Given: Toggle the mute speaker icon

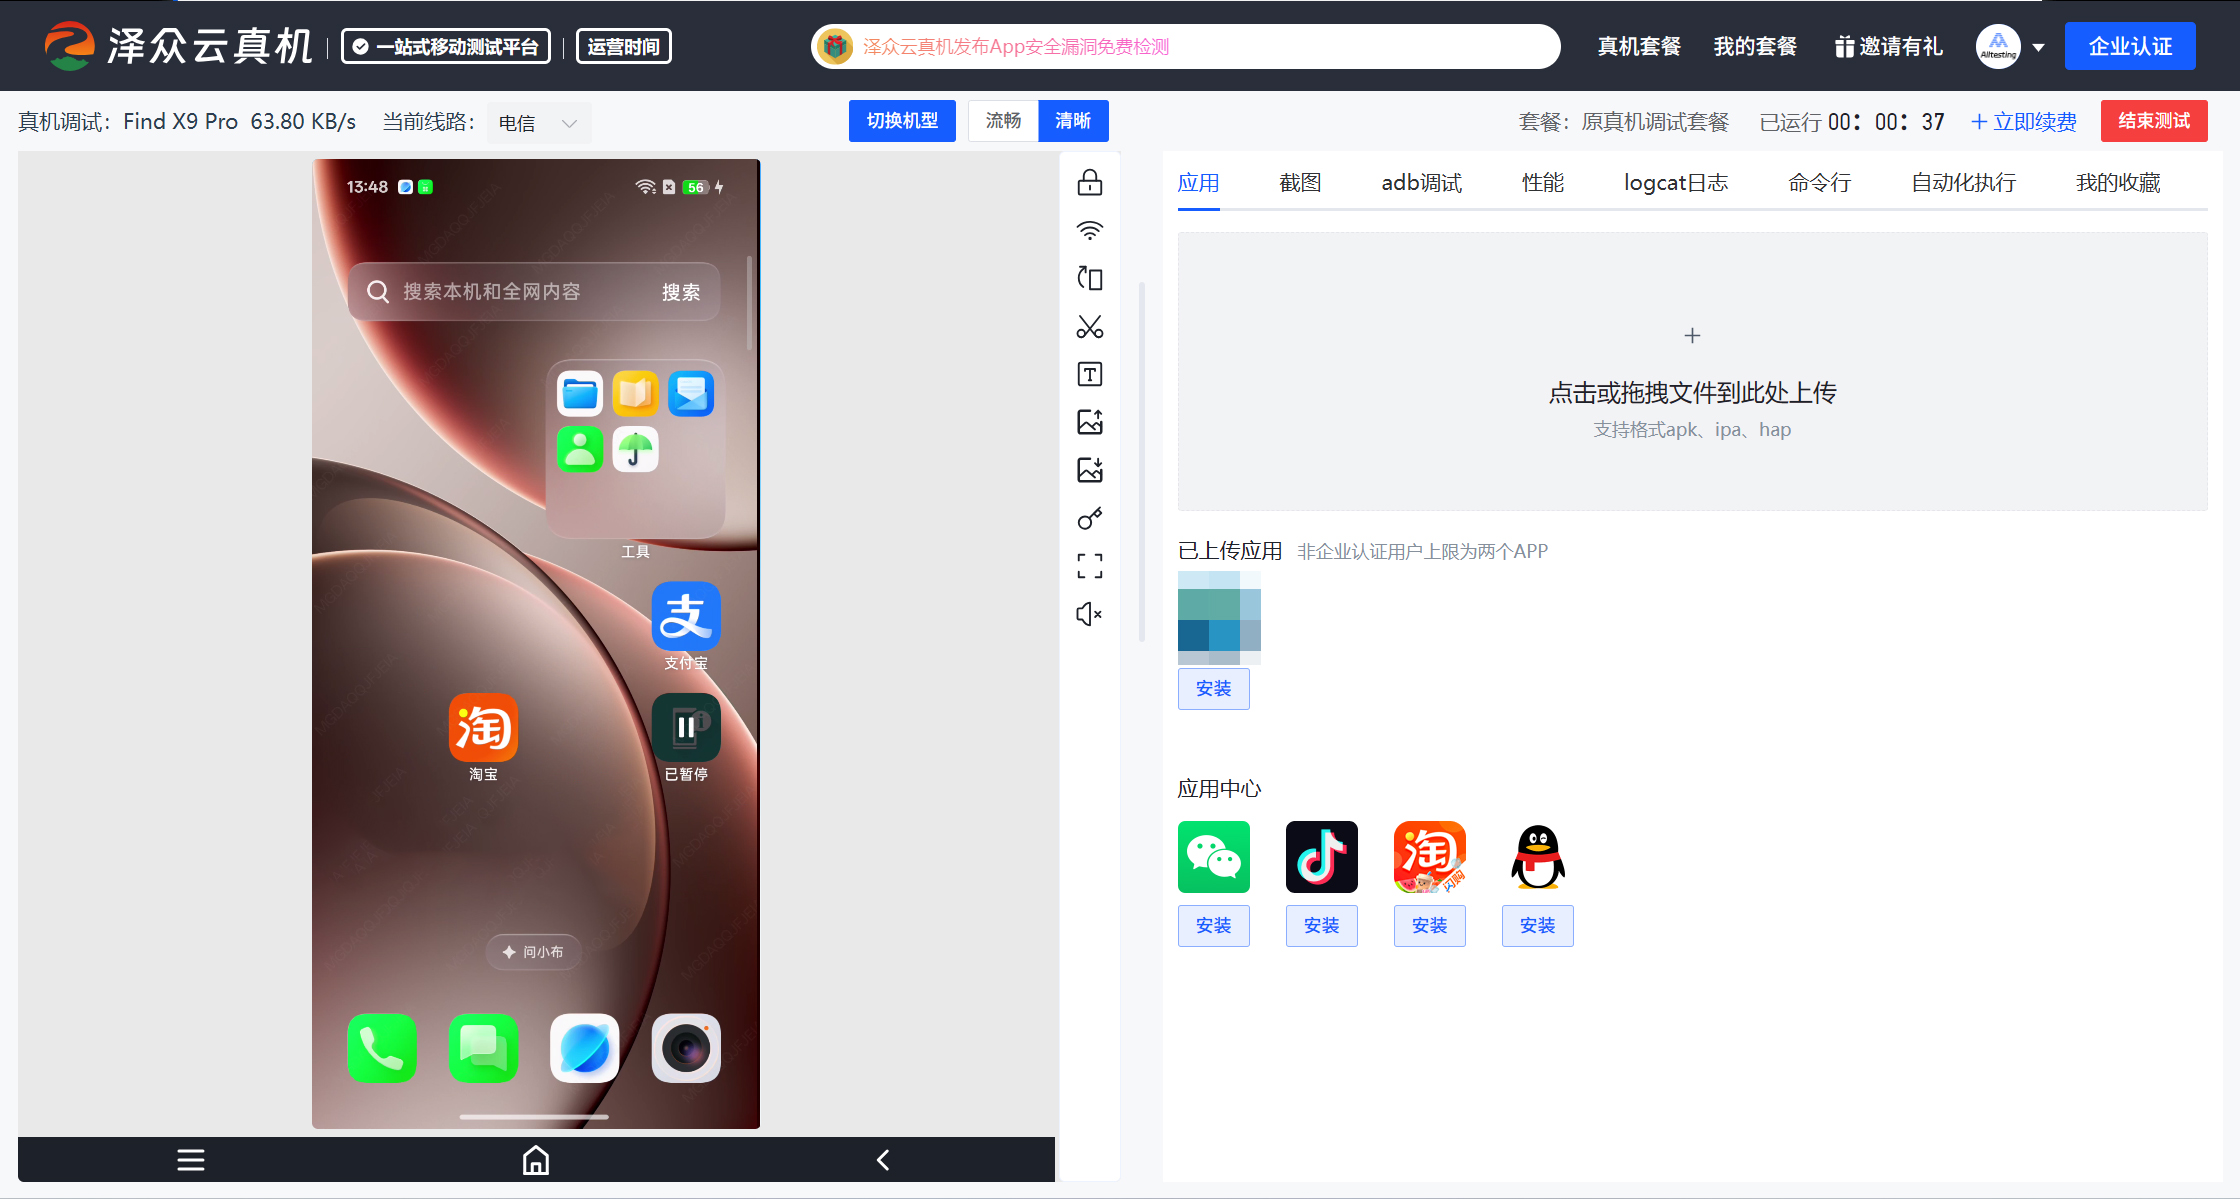Looking at the screenshot, I should tap(1090, 614).
